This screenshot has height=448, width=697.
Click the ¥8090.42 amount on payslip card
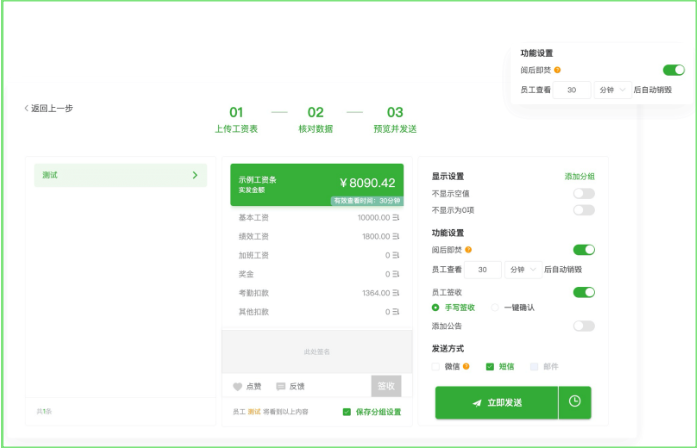click(x=367, y=183)
